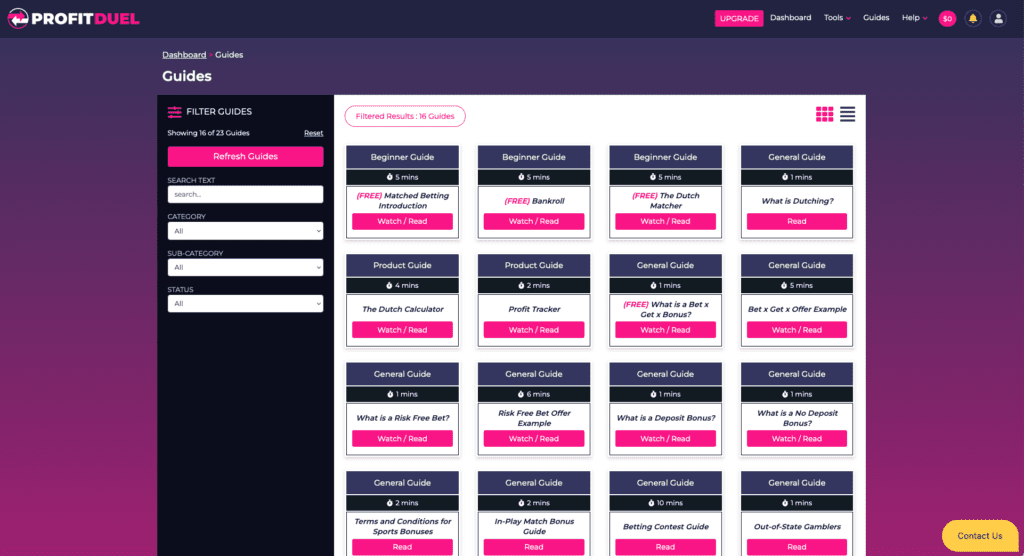The height and width of the screenshot is (556, 1024).
Task: Click the 'Betting Contest Guide' title text
Action: click(x=665, y=527)
